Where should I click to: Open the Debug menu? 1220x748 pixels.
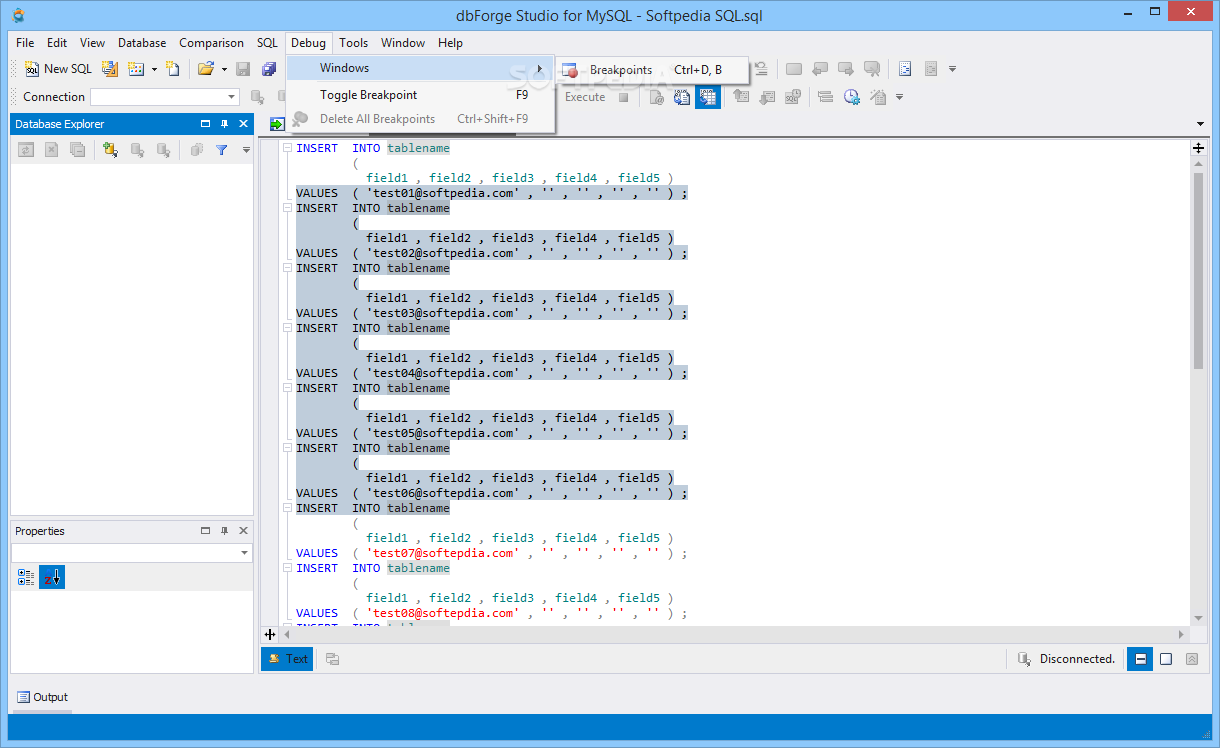[308, 43]
